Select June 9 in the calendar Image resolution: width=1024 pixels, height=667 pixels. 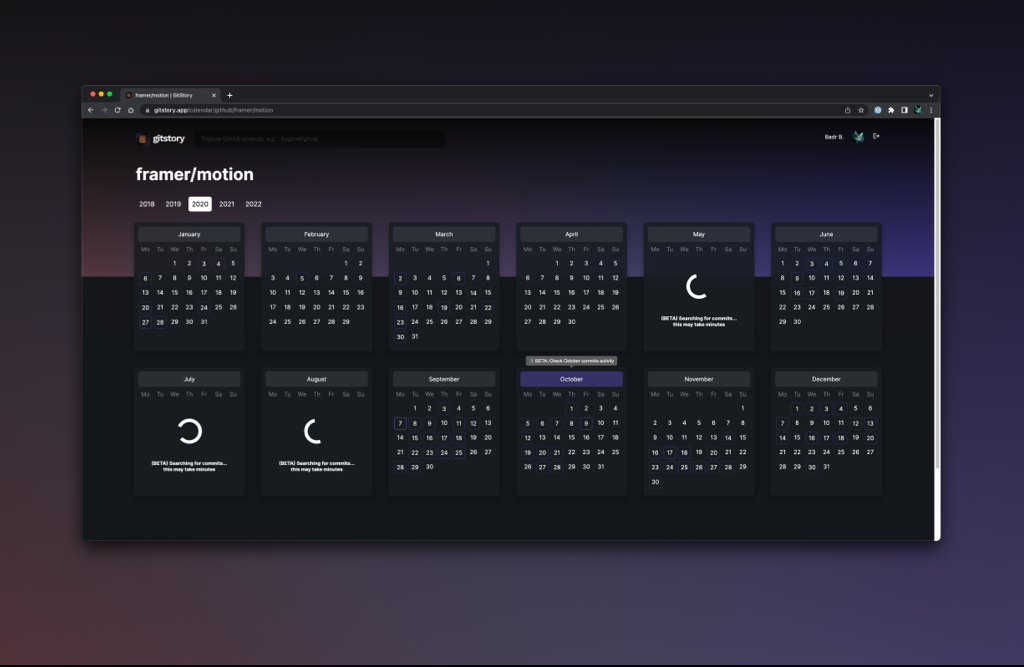coord(797,278)
